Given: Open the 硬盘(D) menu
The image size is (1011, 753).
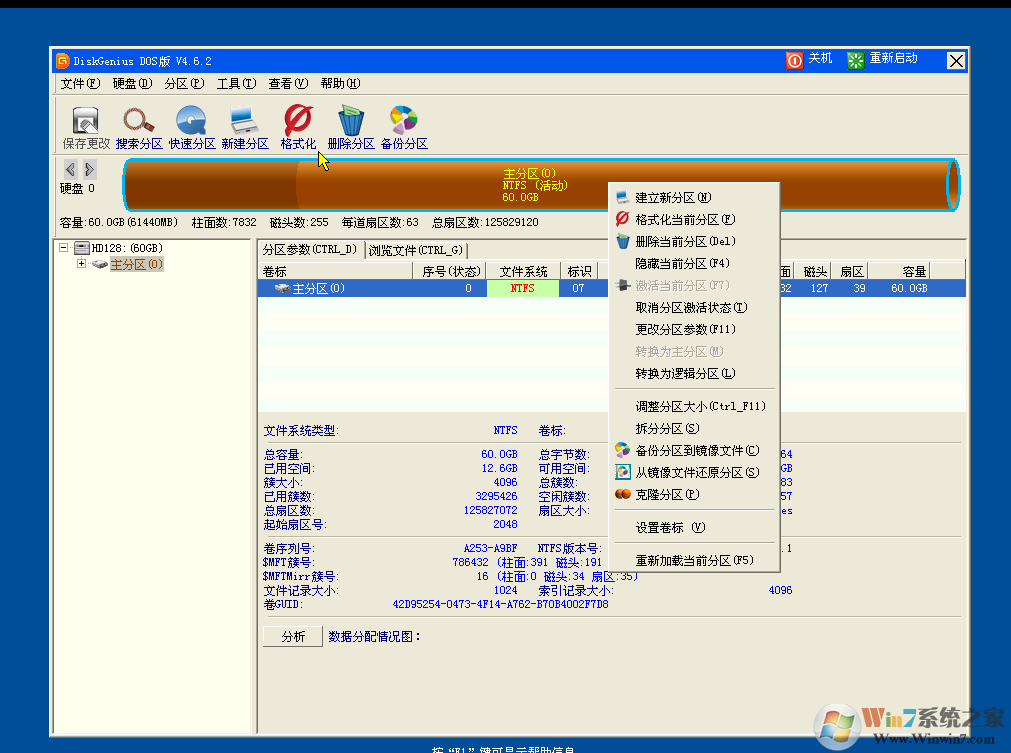Looking at the screenshot, I should (132, 84).
